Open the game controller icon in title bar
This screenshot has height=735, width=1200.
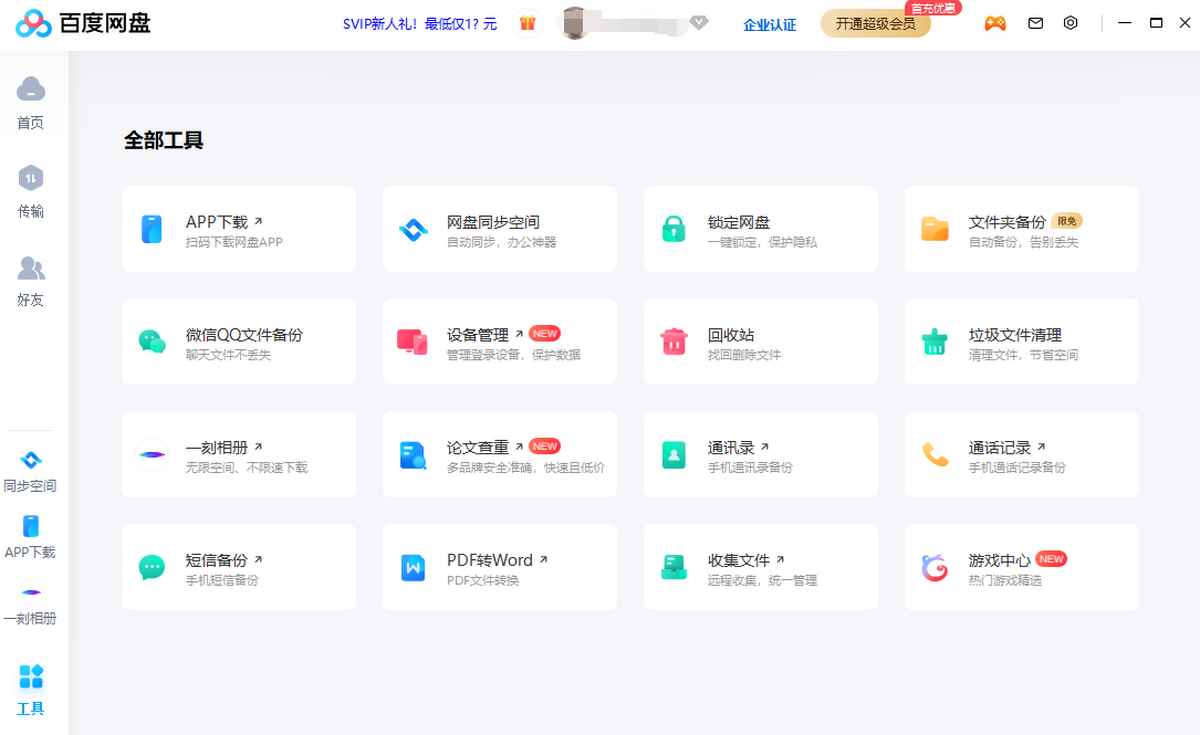click(995, 23)
